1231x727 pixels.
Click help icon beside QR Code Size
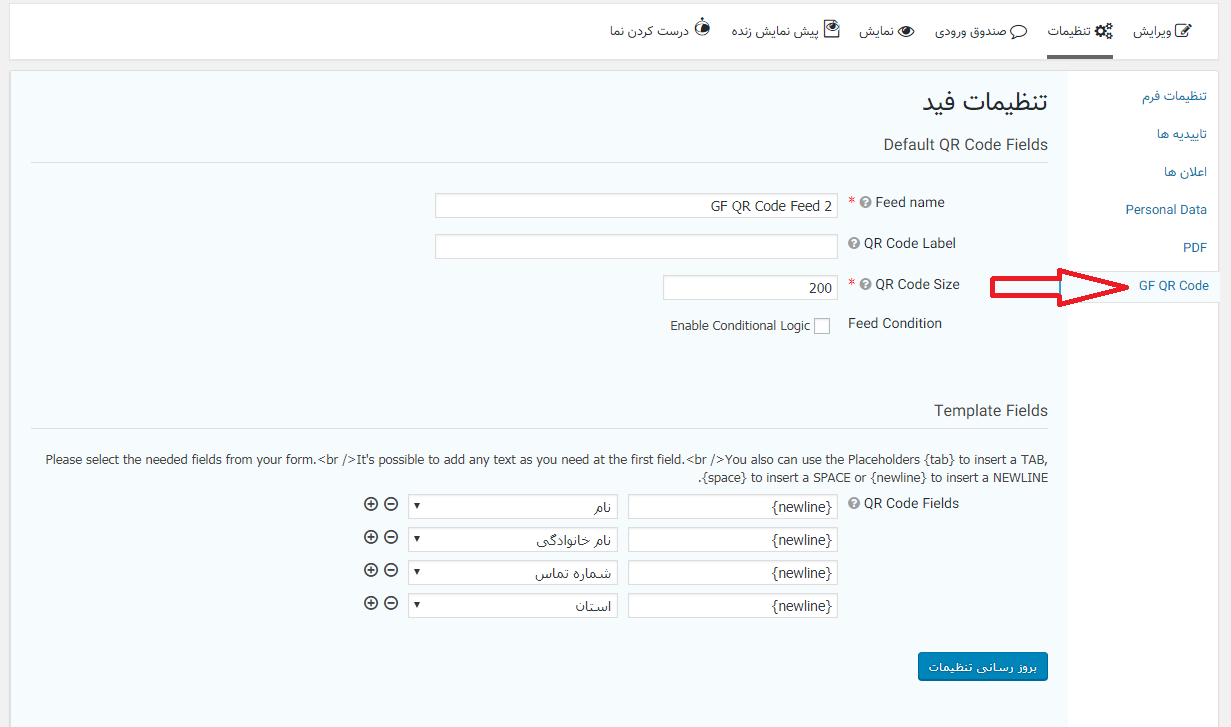pyautogui.click(x=865, y=285)
